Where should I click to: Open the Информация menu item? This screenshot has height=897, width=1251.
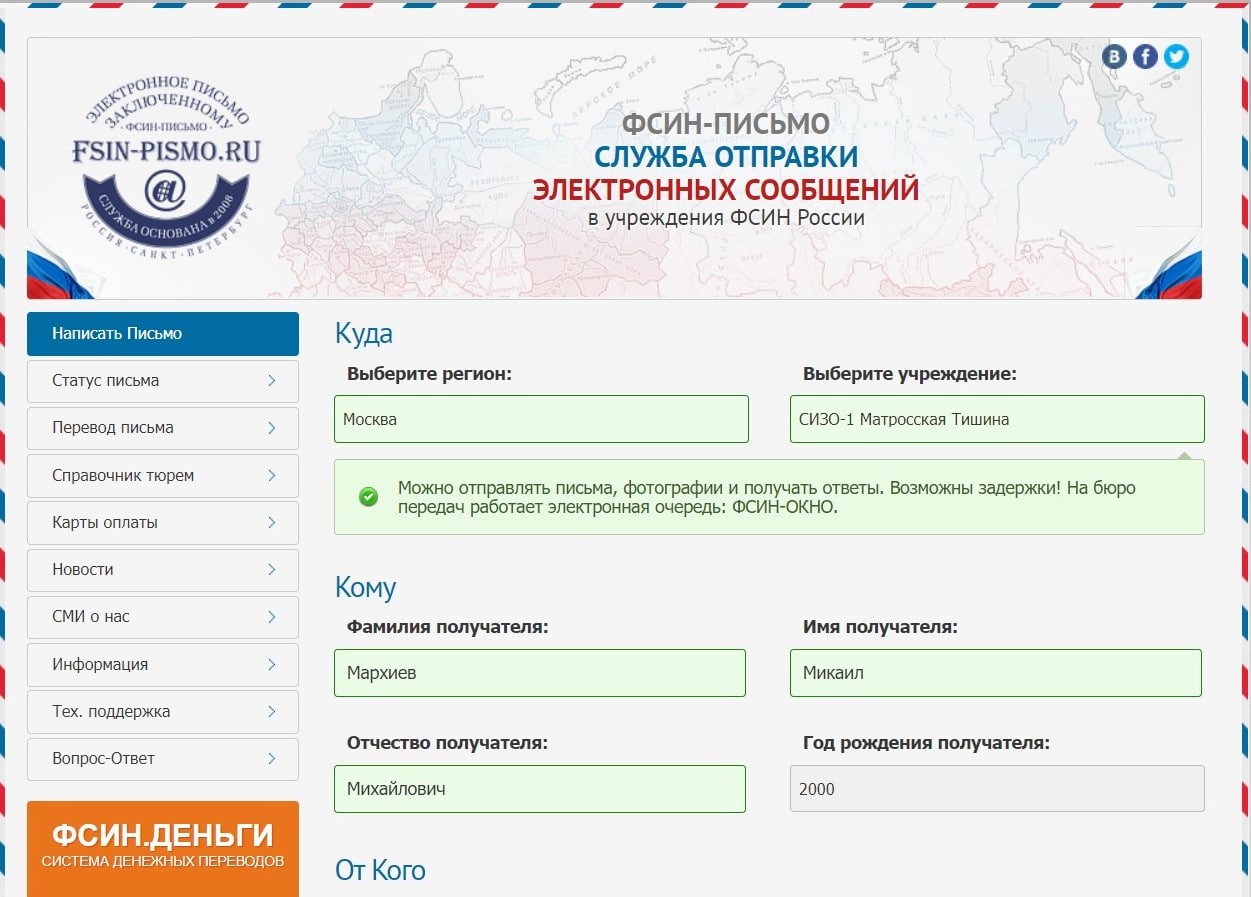pos(163,665)
